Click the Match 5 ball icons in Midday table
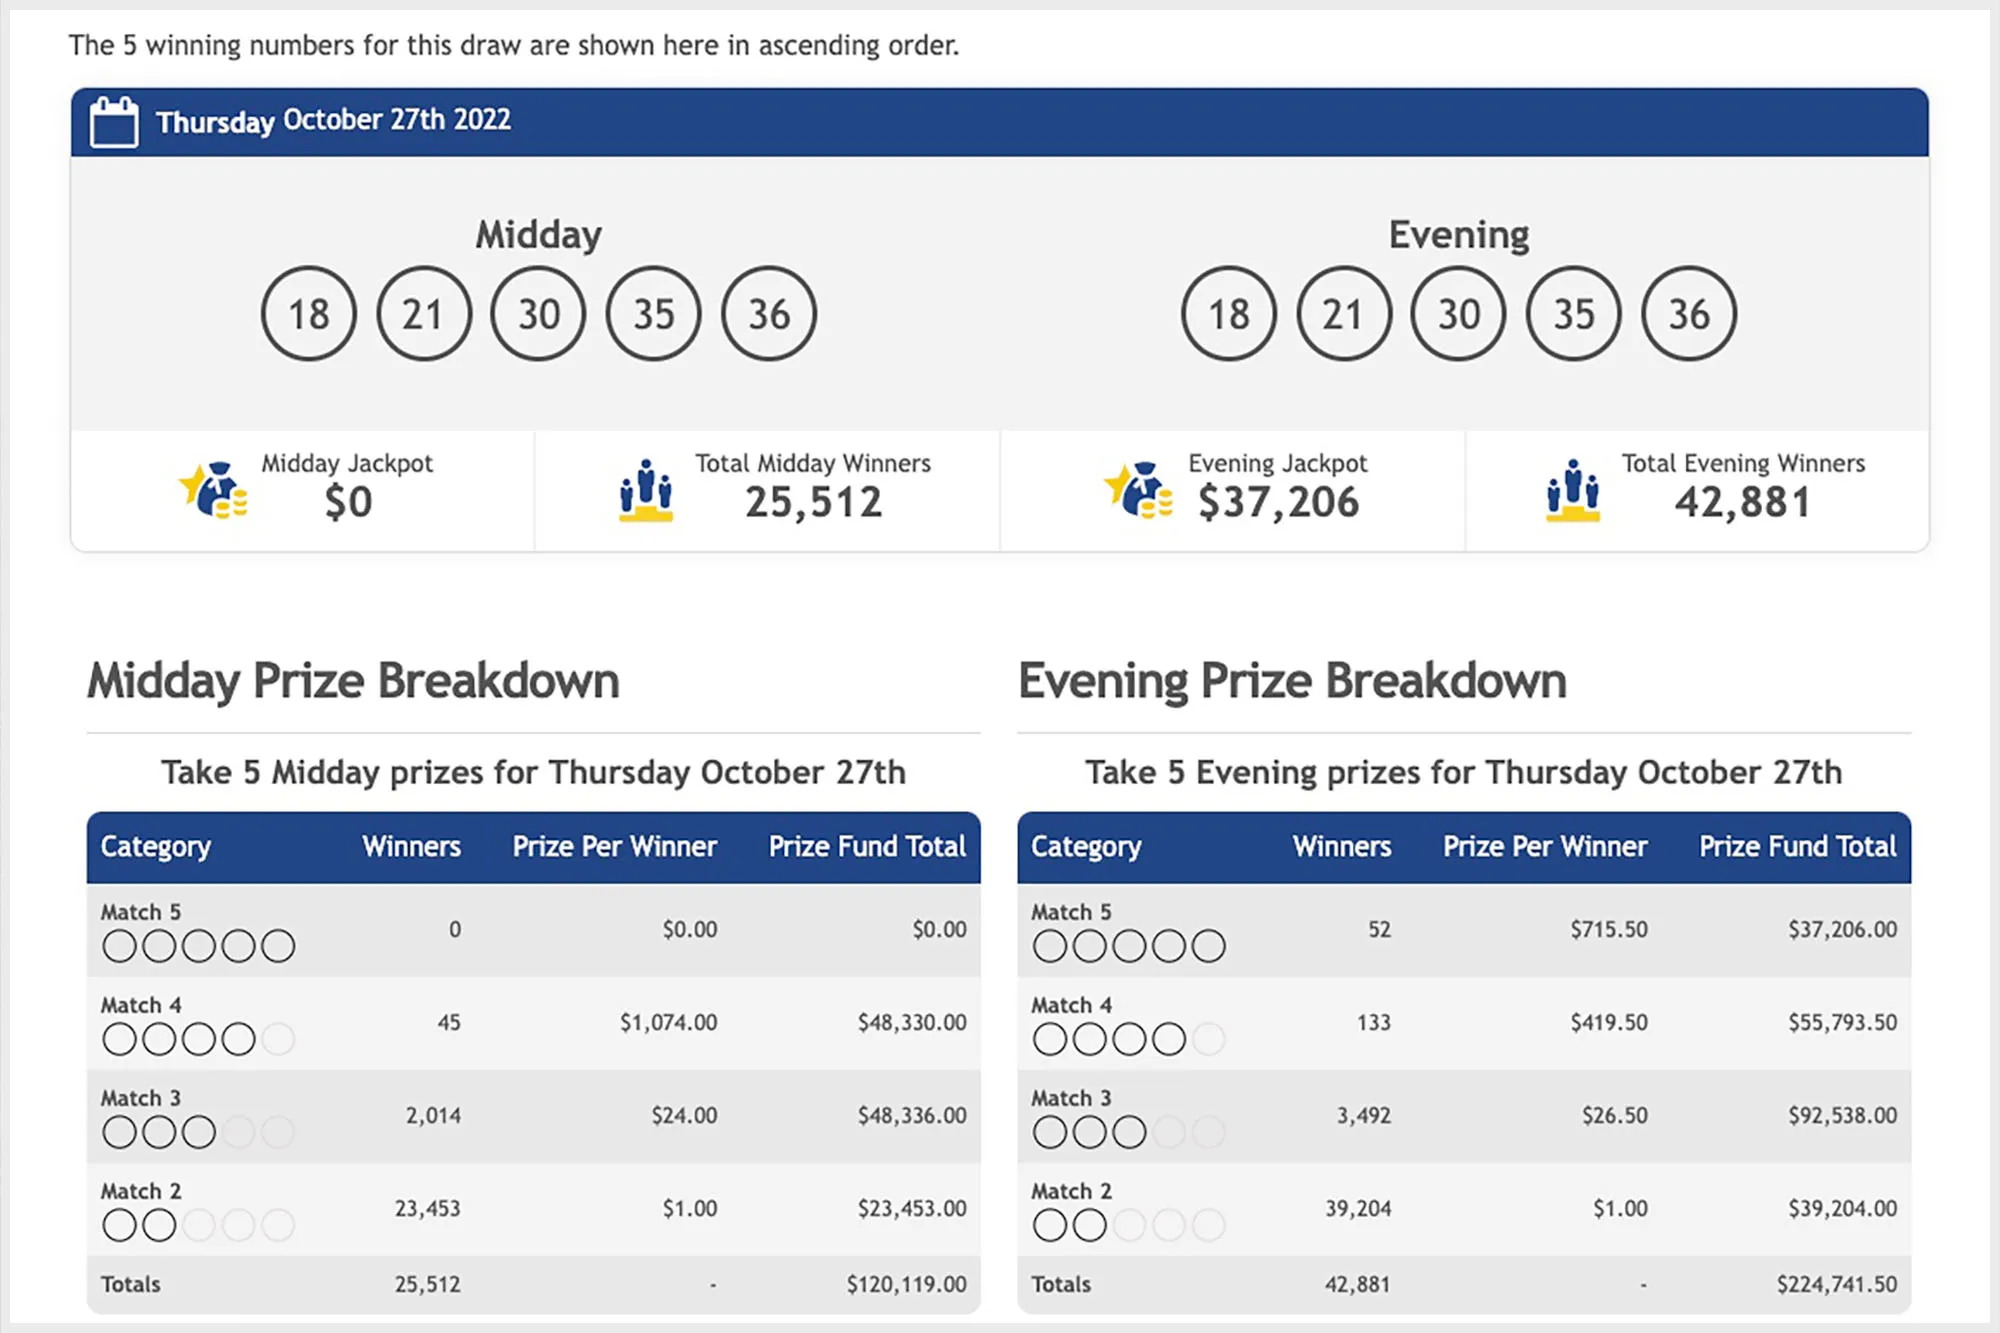This screenshot has height=1333, width=2000. pyautogui.click(x=196, y=944)
